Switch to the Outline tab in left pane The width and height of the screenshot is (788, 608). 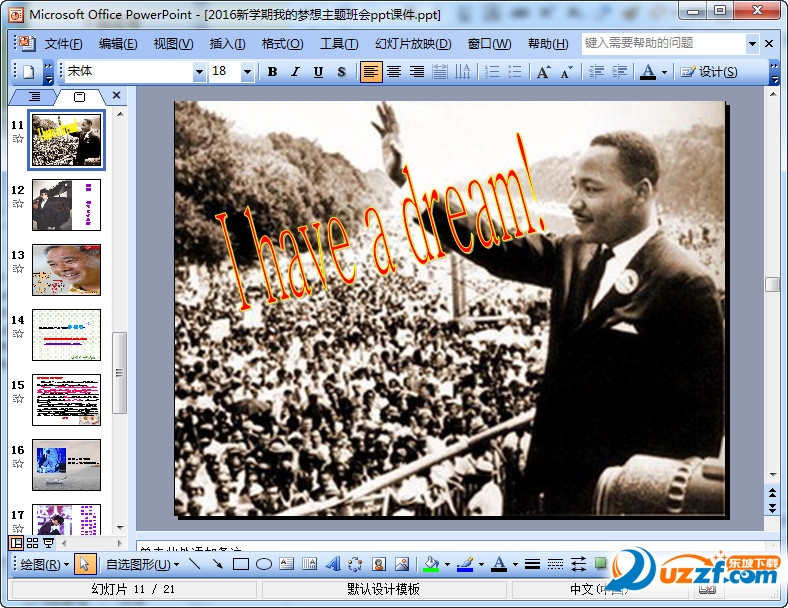pyautogui.click(x=34, y=96)
